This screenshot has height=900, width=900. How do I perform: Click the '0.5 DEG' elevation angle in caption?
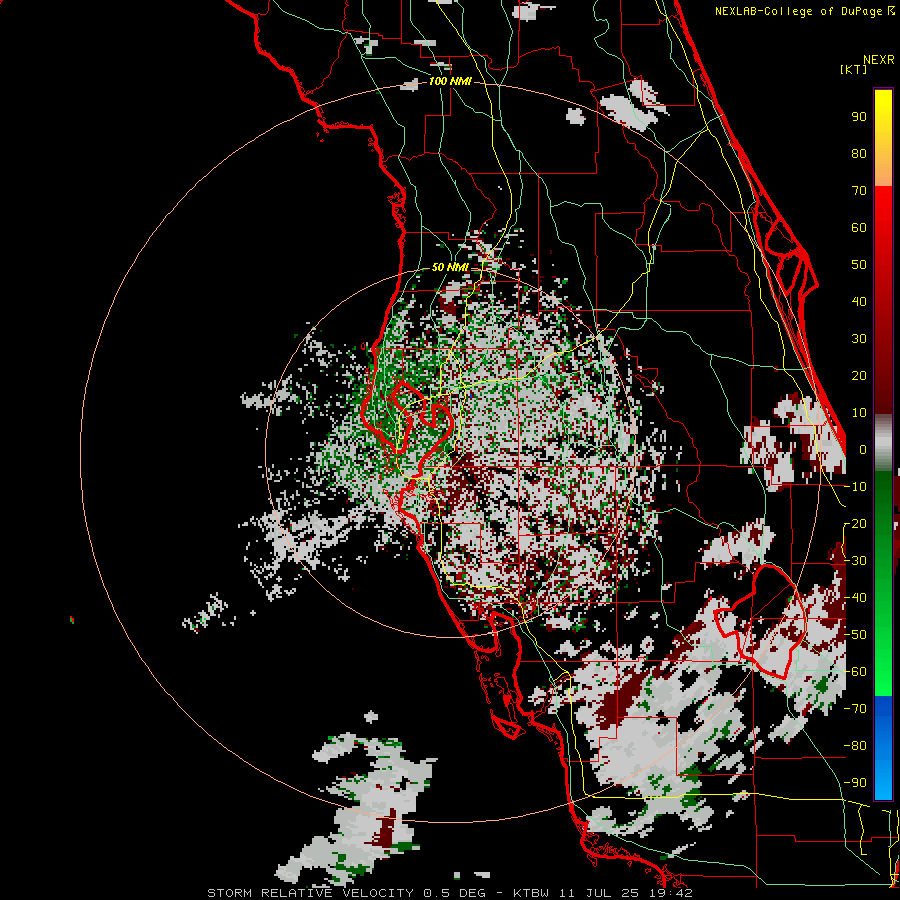[455, 893]
